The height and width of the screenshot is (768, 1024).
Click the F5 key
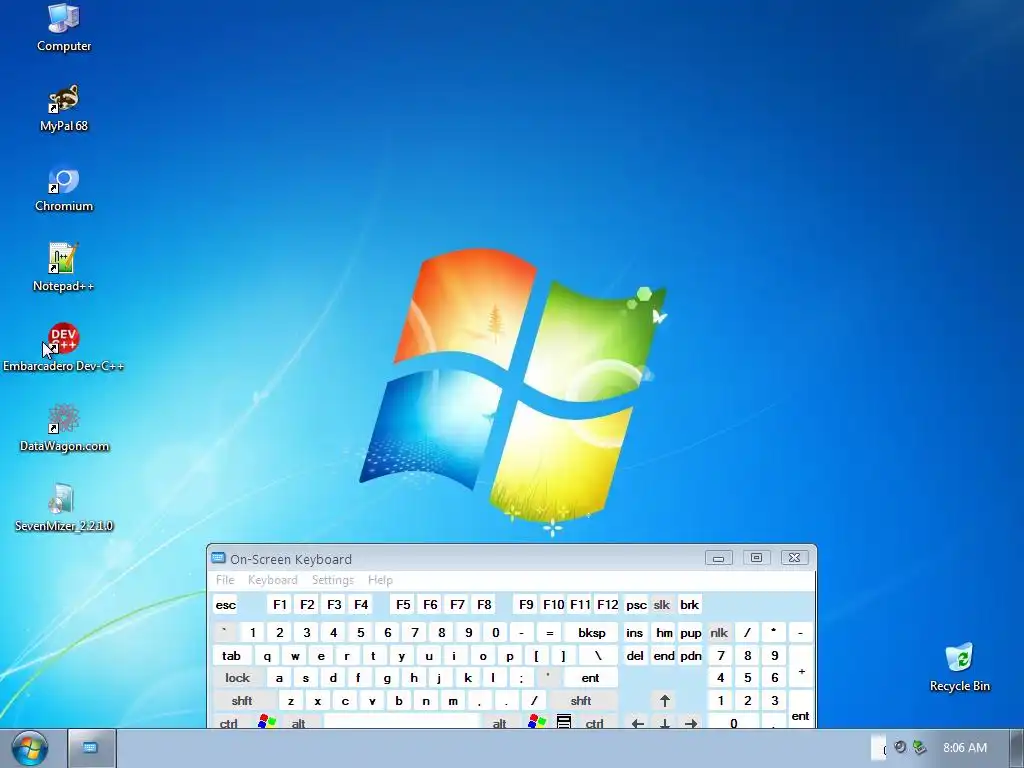[x=403, y=605]
